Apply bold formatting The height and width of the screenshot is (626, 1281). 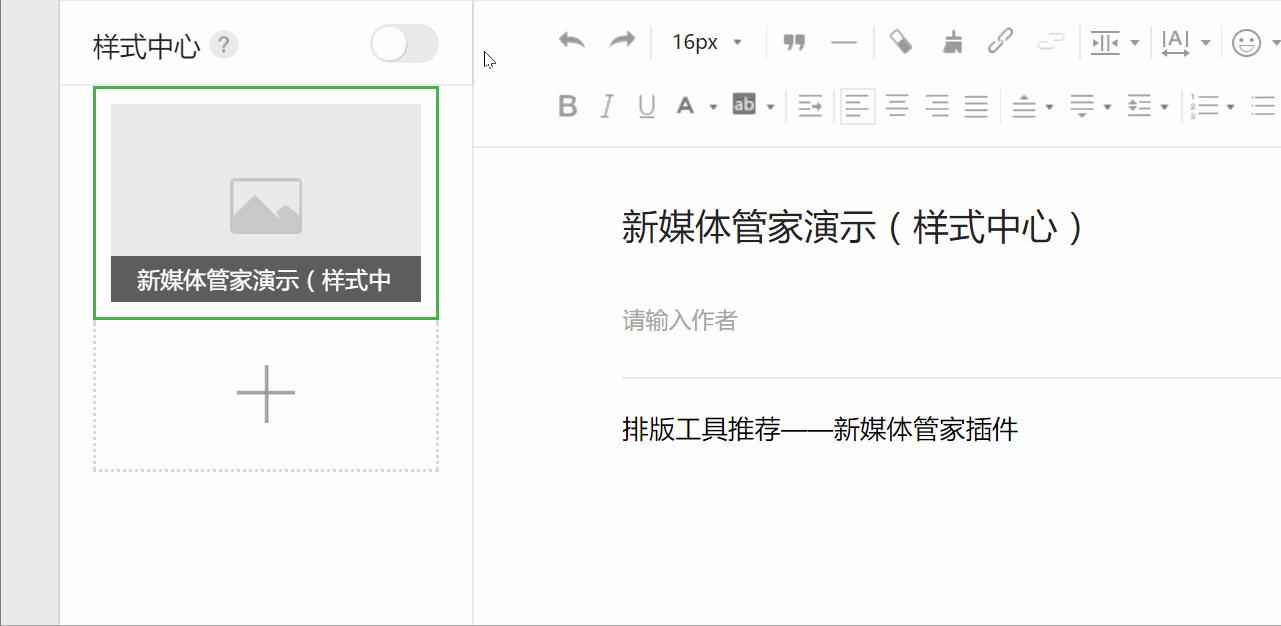pos(568,106)
